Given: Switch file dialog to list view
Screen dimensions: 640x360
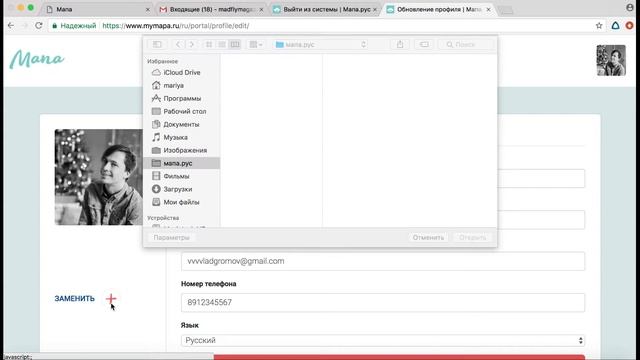Looking at the screenshot, I should (x=222, y=44).
